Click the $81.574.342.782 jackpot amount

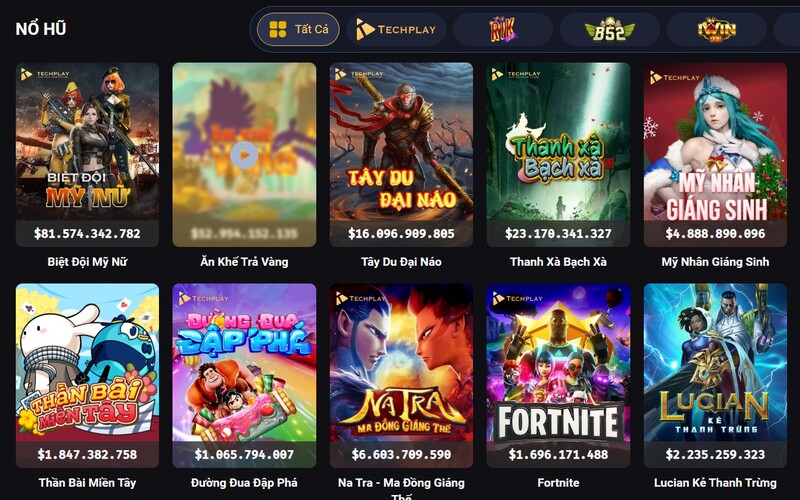(87, 234)
